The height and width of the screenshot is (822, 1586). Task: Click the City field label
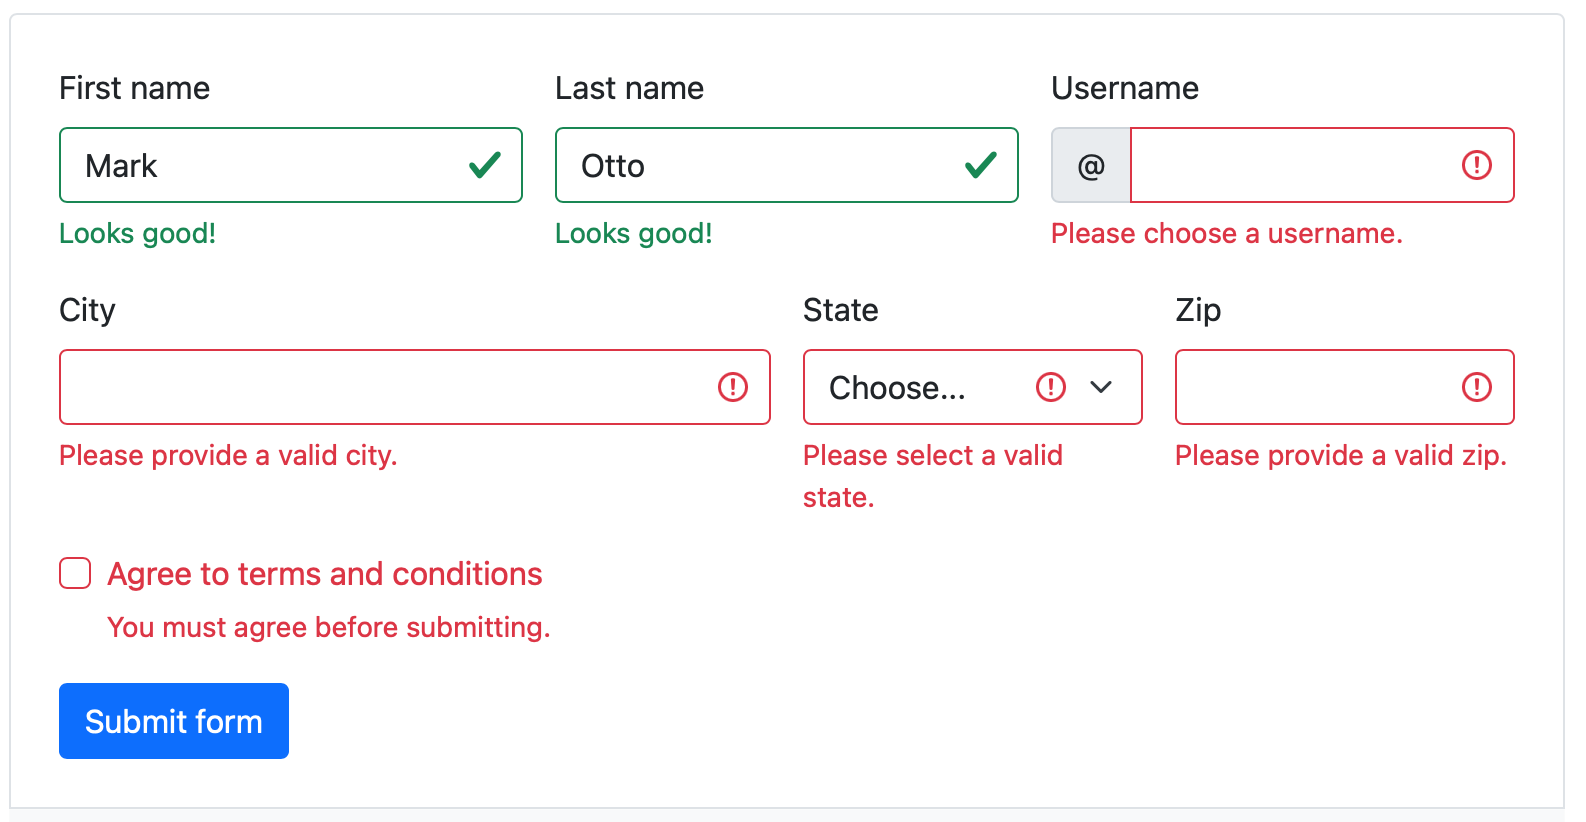pos(87,310)
